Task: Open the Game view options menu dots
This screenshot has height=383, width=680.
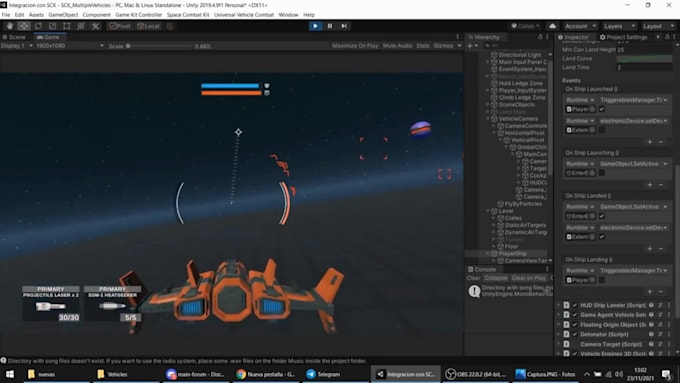Action: [x=458, y=37]
